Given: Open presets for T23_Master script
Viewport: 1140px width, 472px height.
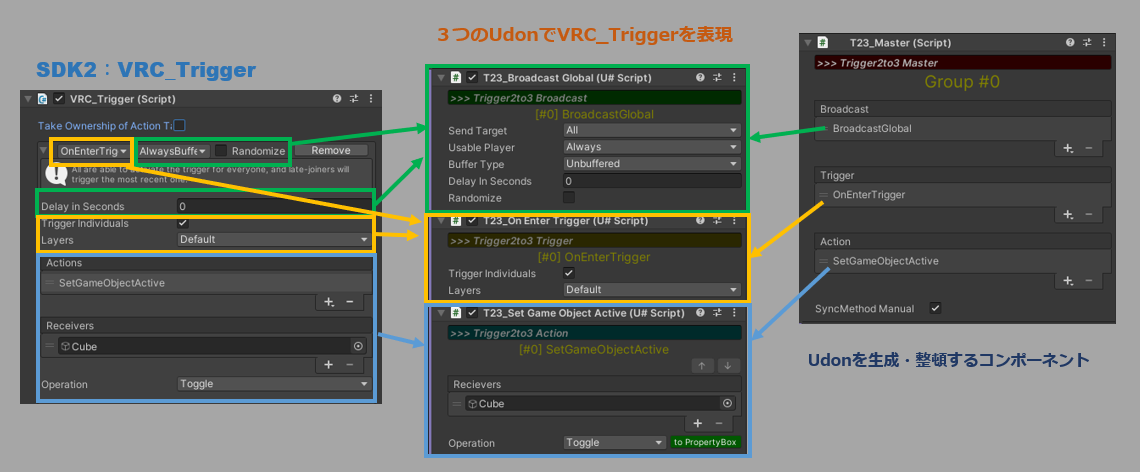Looking at the screenshot, I should [x=1088, y=43].
